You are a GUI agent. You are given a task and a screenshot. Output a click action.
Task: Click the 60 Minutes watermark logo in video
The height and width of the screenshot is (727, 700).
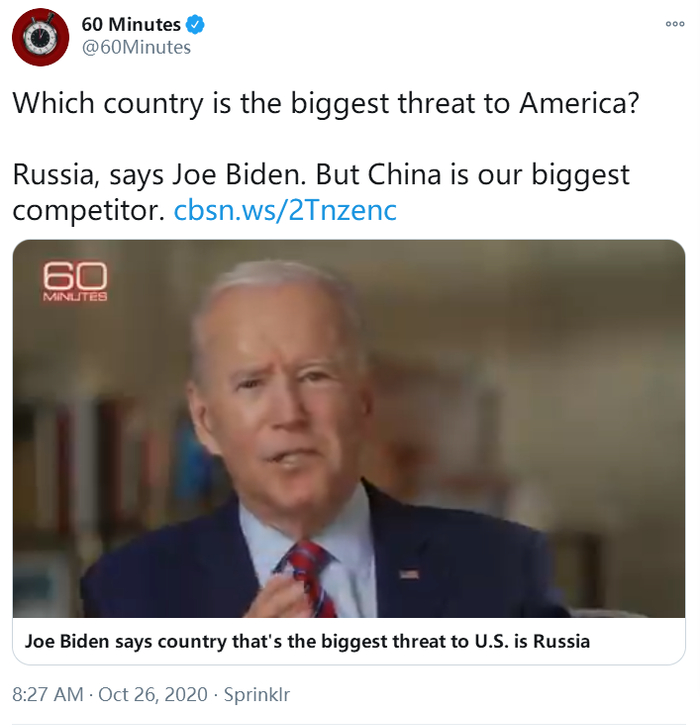(x=75, y=282)
